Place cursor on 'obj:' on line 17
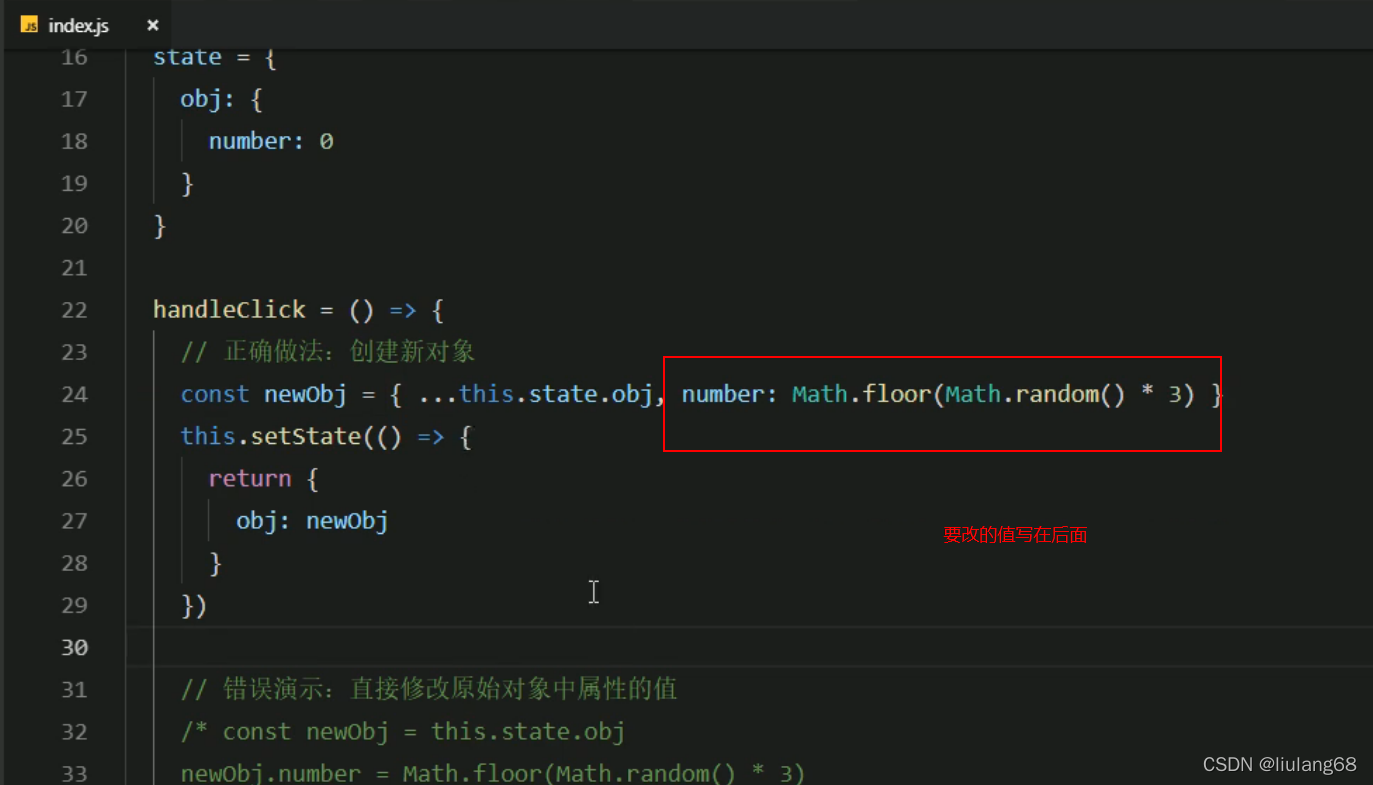Viewport: 1373px width, 785px height. pos(207,99)
